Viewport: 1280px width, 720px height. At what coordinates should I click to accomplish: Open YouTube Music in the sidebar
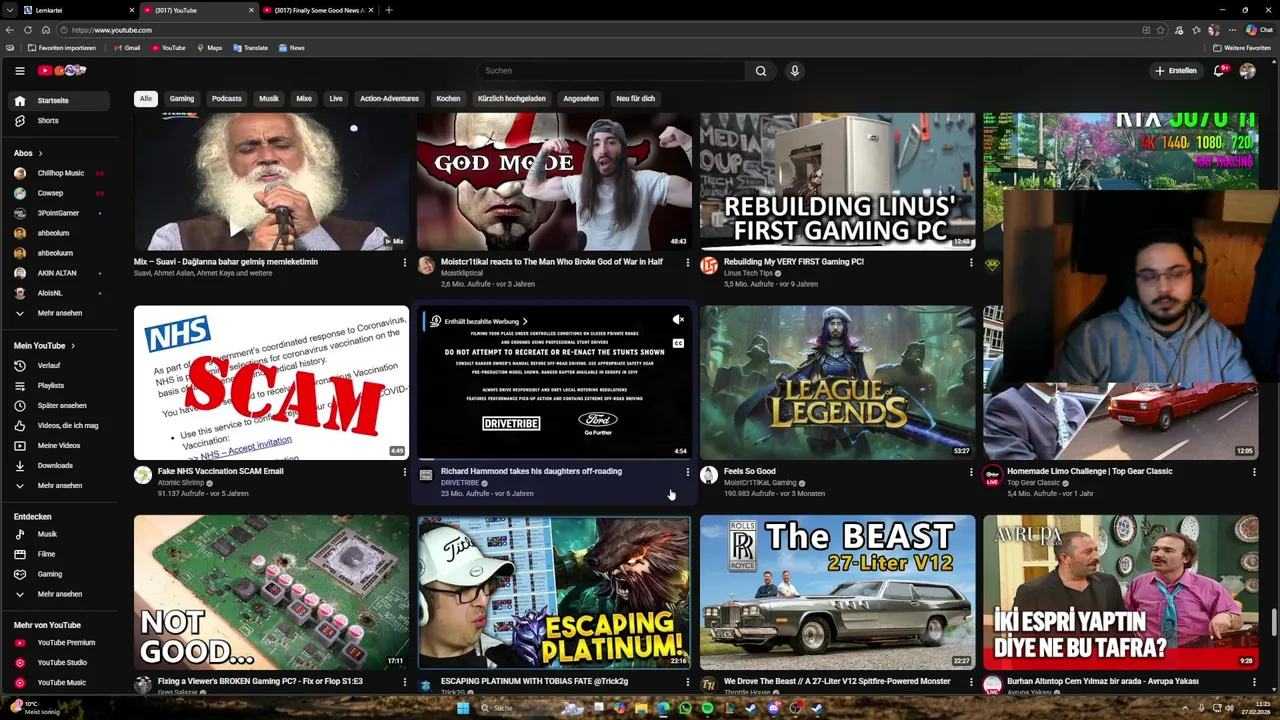(x=60, y=683)
